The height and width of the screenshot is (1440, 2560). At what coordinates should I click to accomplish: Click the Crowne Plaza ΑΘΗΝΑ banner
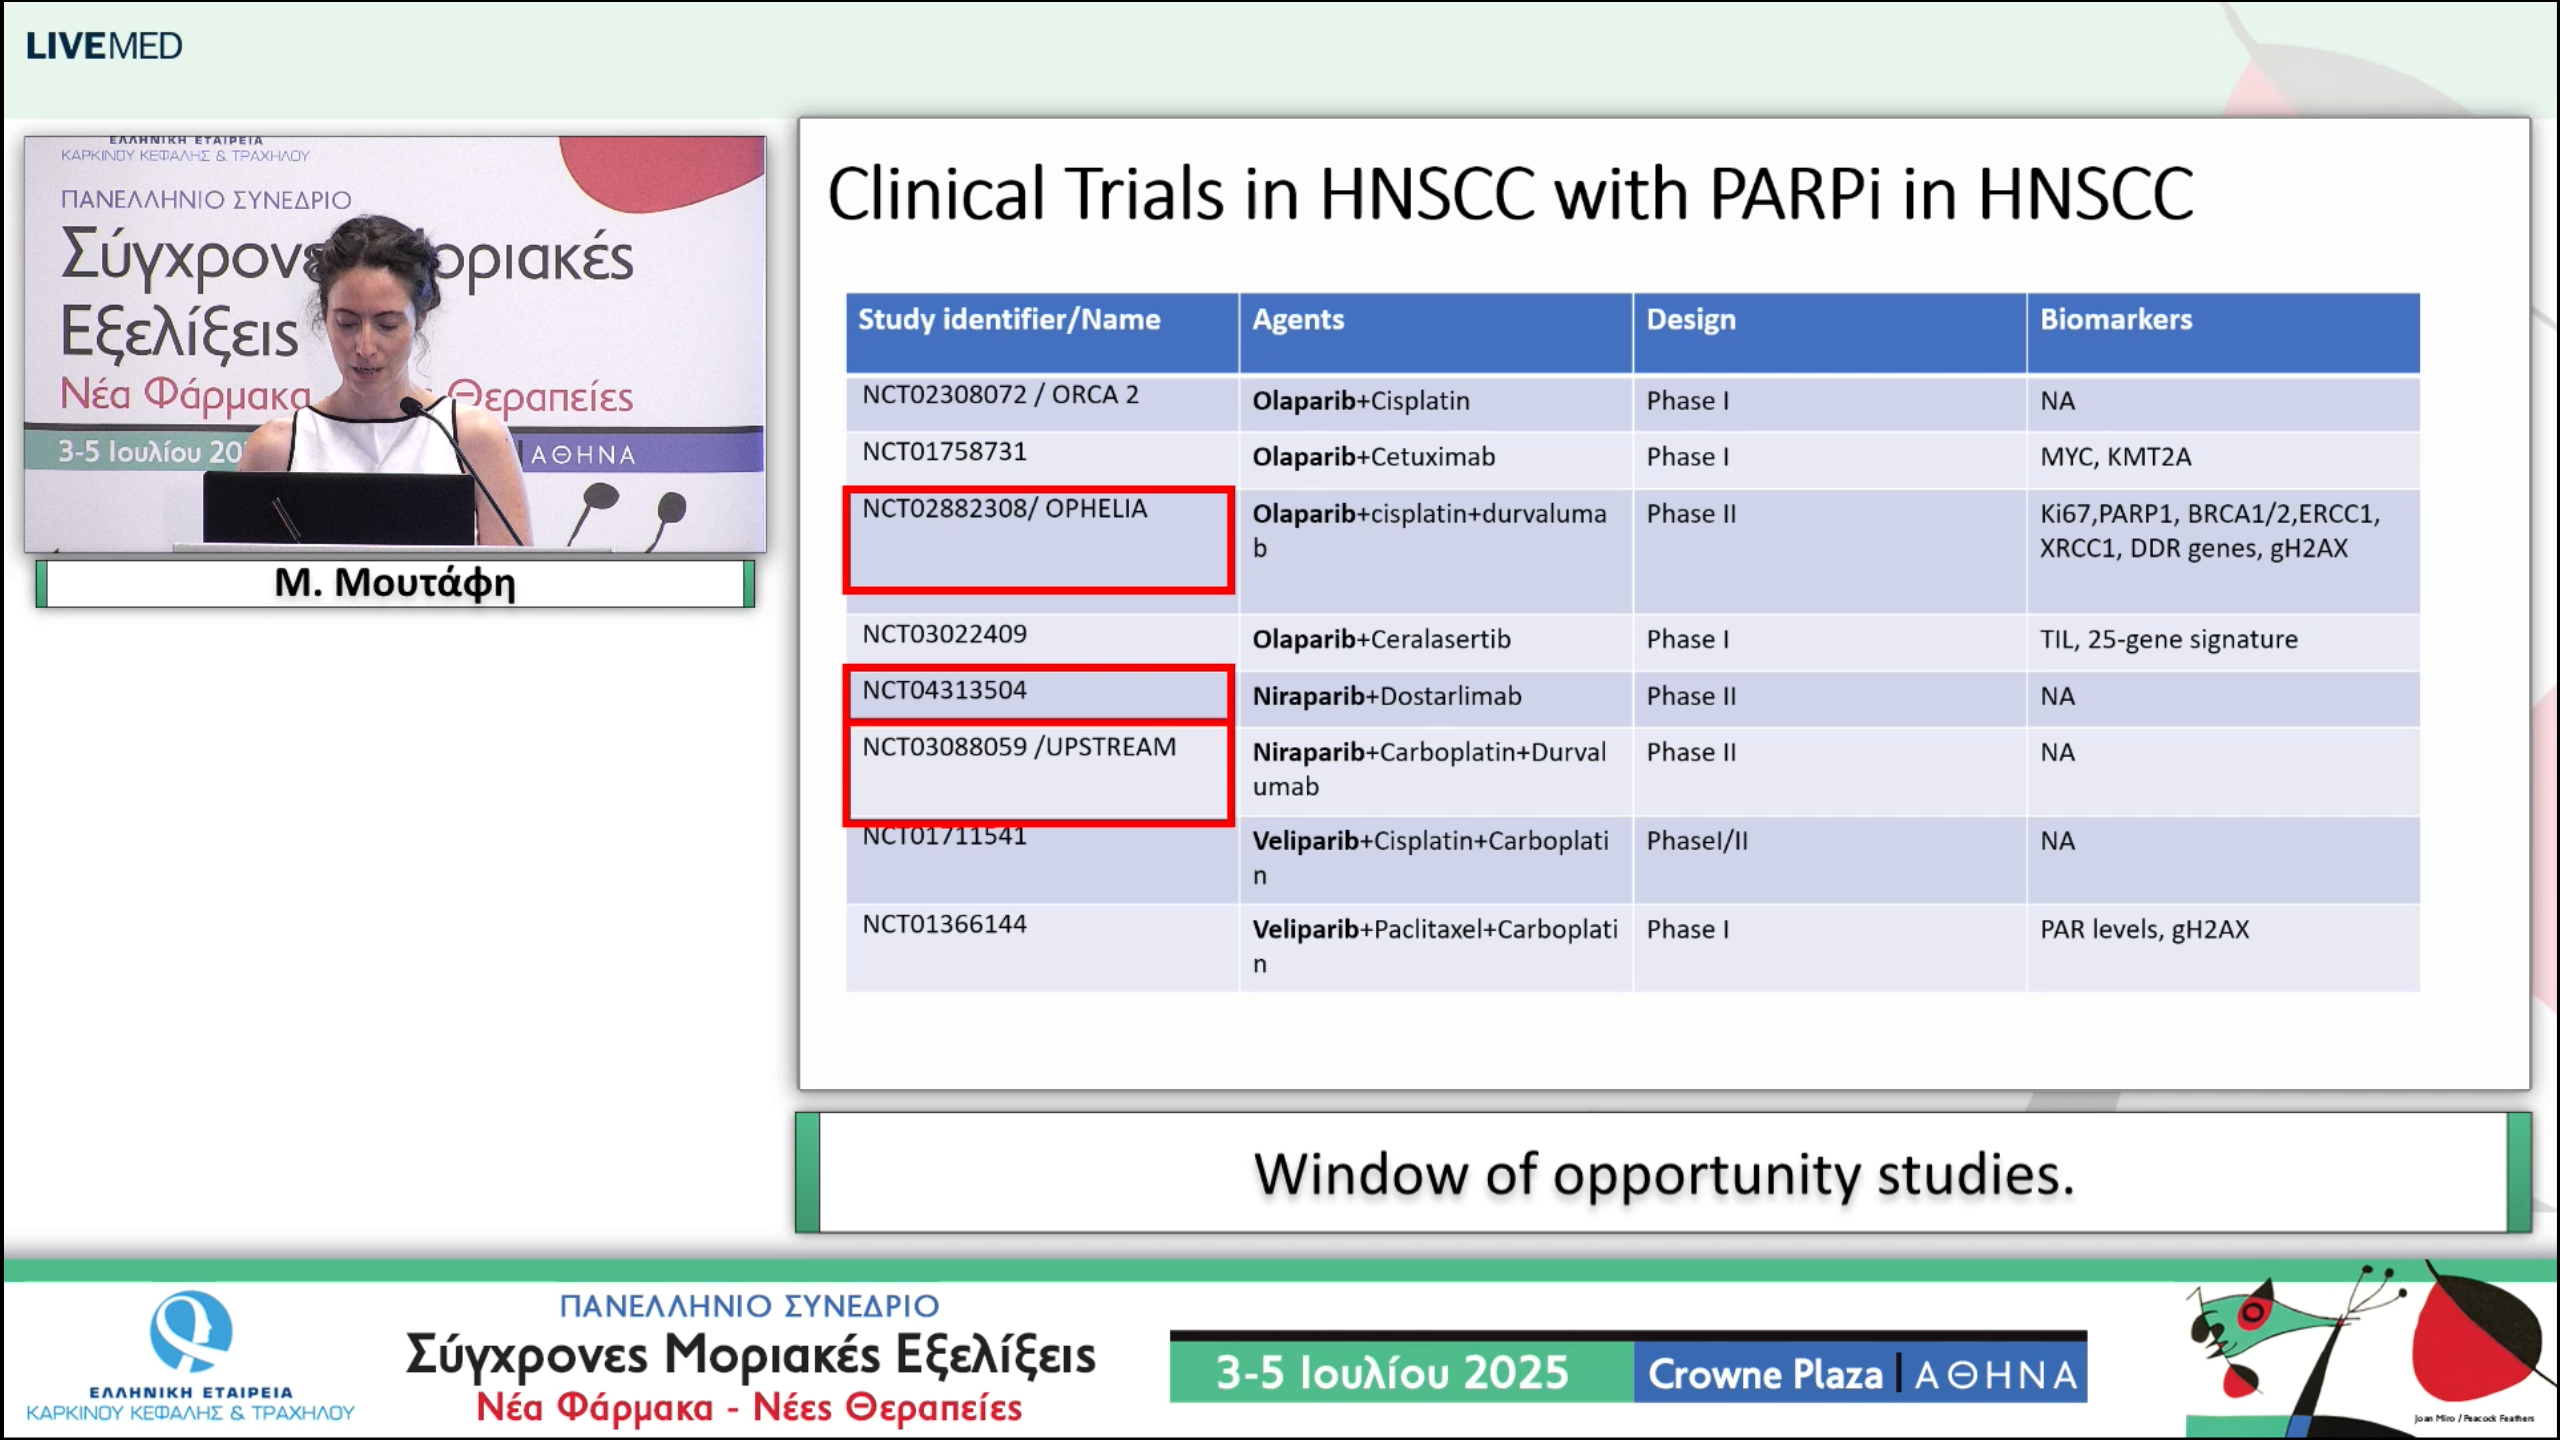pyautogui.click(x=1860, y=1374)
